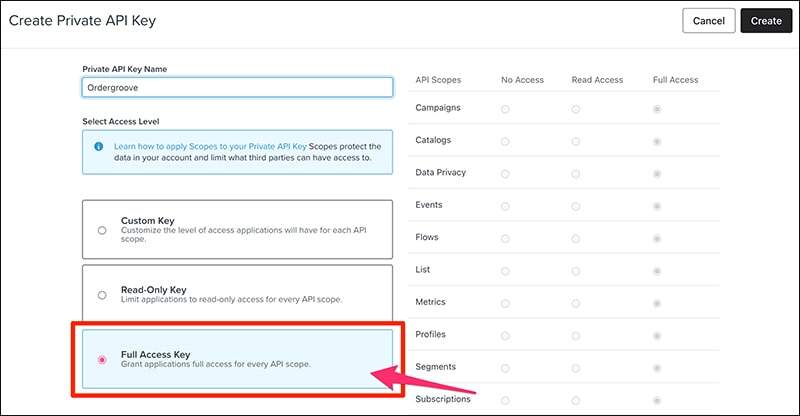Set Metrics scope to No Access
Image resolution: width=800 pixels, height=416 pixels.
(505, 303)
